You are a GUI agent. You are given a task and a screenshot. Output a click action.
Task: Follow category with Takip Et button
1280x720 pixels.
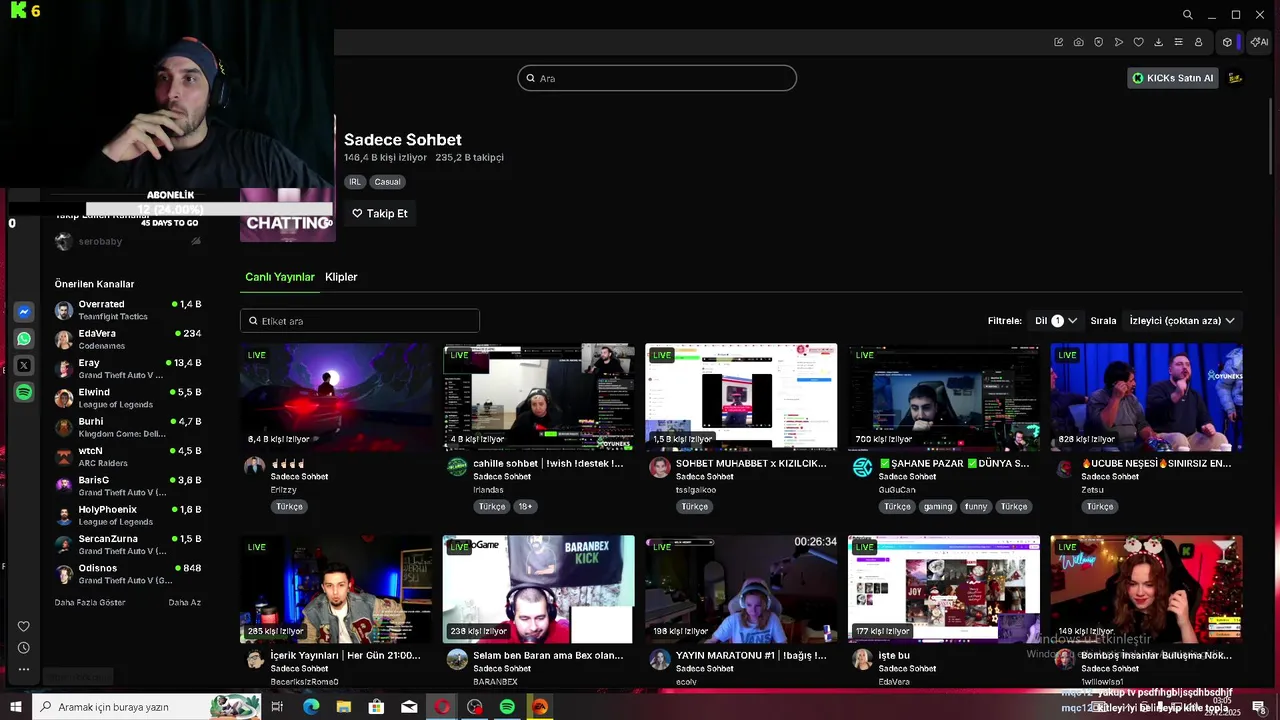click(380, 213)
